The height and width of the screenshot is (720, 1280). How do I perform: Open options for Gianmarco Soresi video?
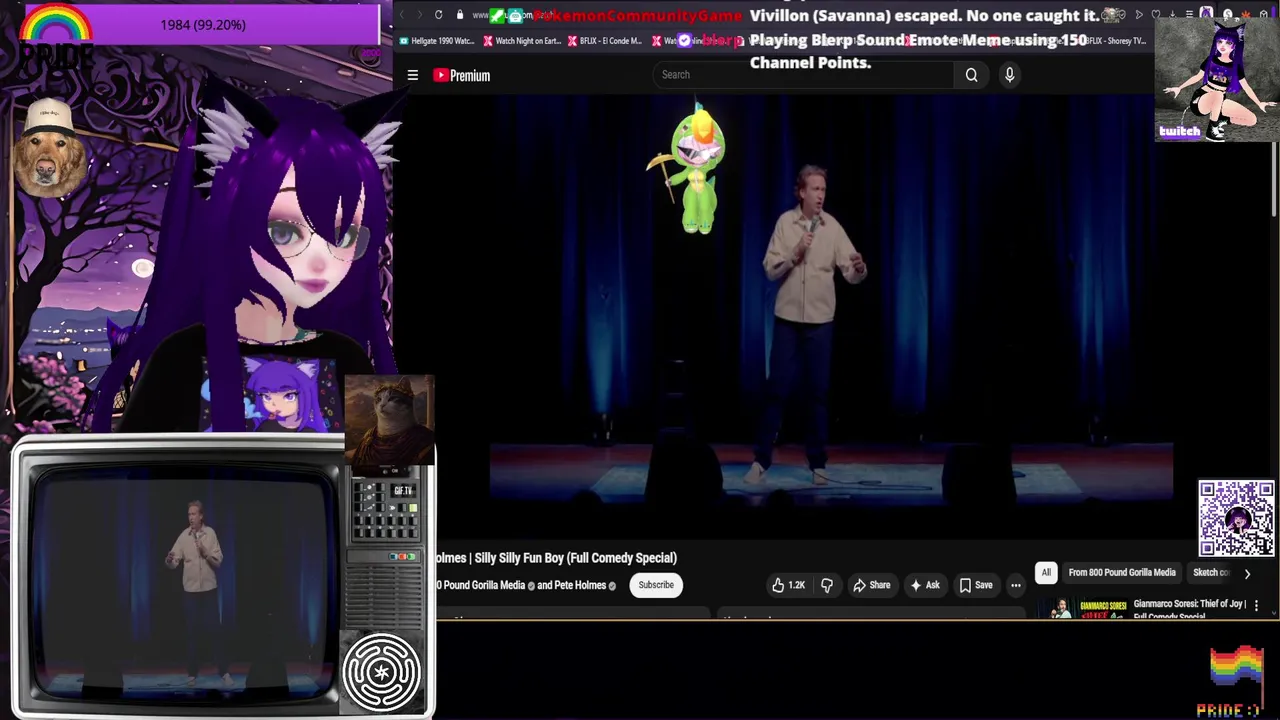1256,606
